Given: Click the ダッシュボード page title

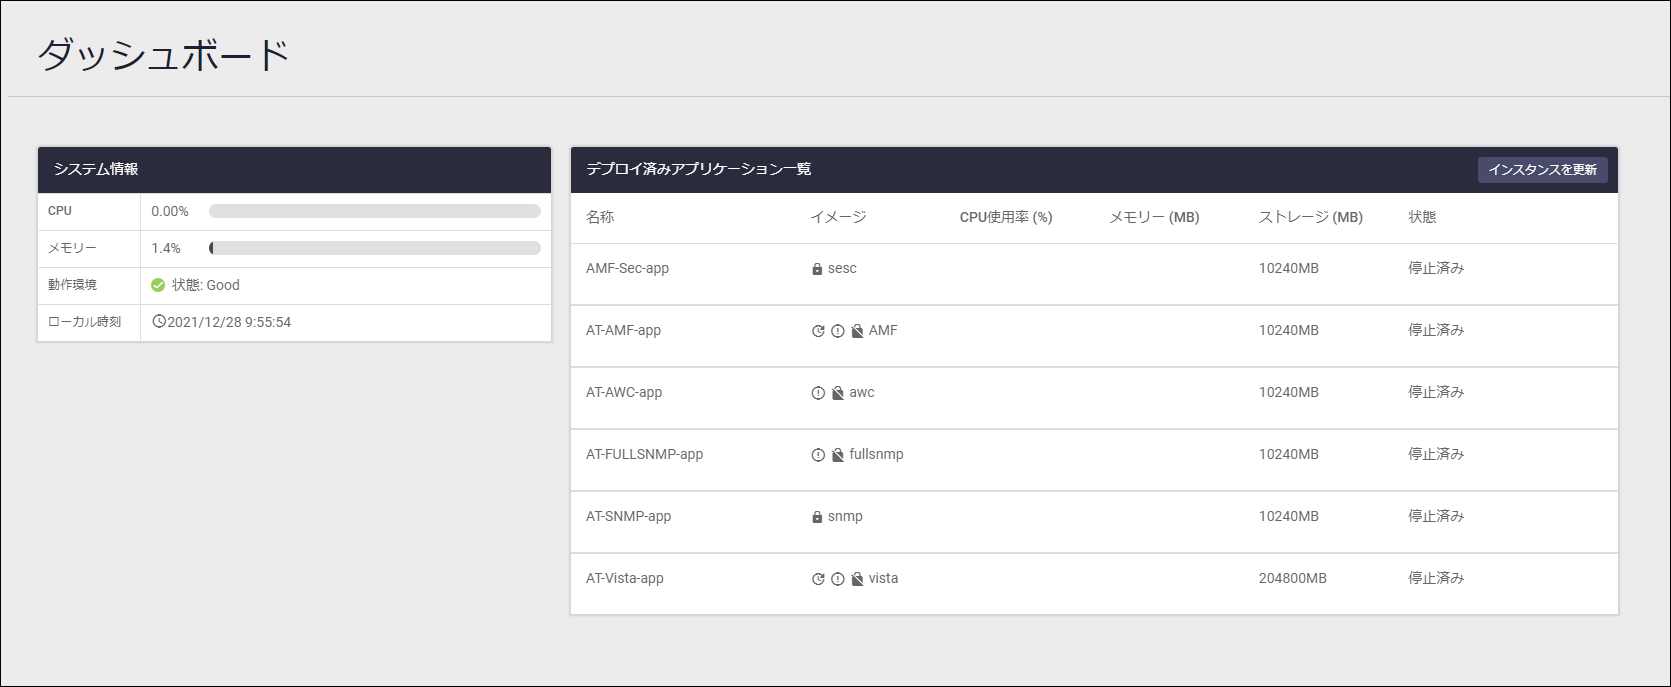Looking at the screenshot, I should (163, 54).
